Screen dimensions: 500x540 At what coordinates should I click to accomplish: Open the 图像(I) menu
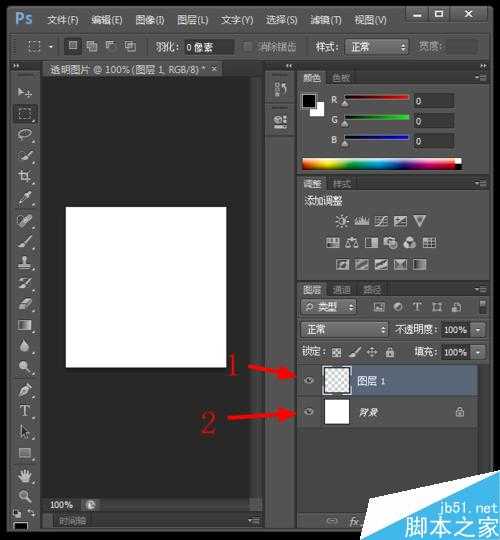(149, 20)
